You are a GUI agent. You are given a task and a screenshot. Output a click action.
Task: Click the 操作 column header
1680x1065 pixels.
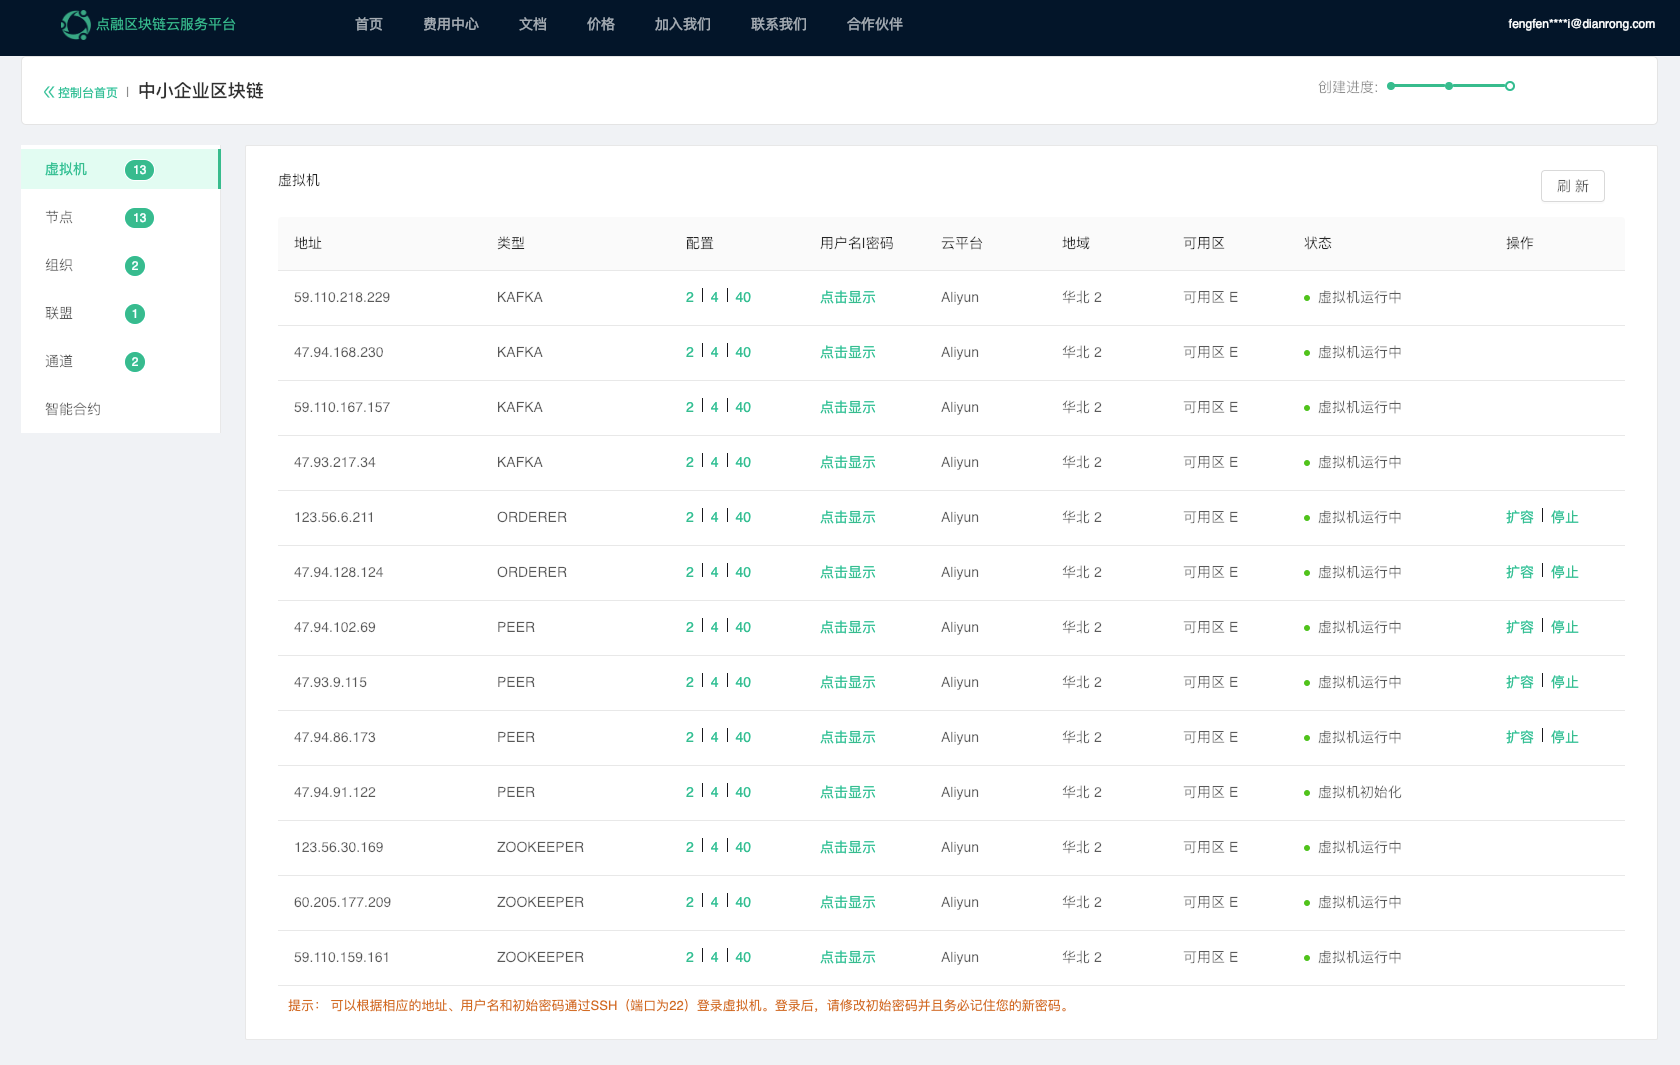click(1520, 243)
